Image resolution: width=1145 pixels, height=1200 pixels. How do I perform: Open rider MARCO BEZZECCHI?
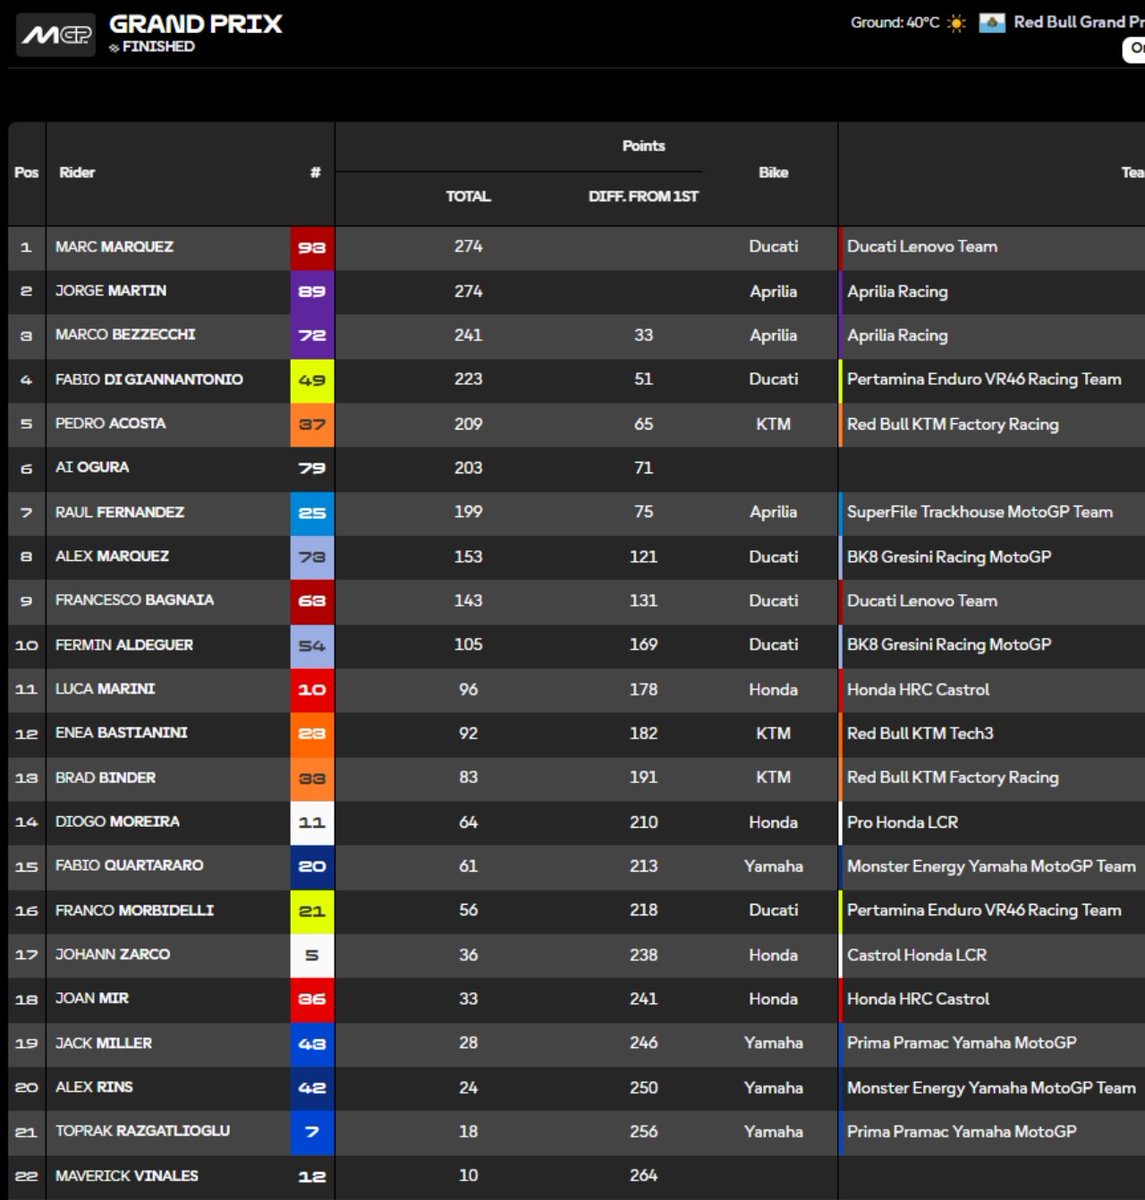(125, 335)
